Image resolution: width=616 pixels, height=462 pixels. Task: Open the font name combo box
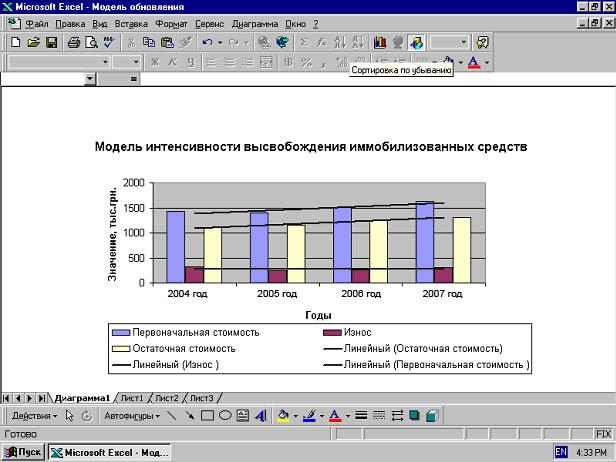click(58, 62)
